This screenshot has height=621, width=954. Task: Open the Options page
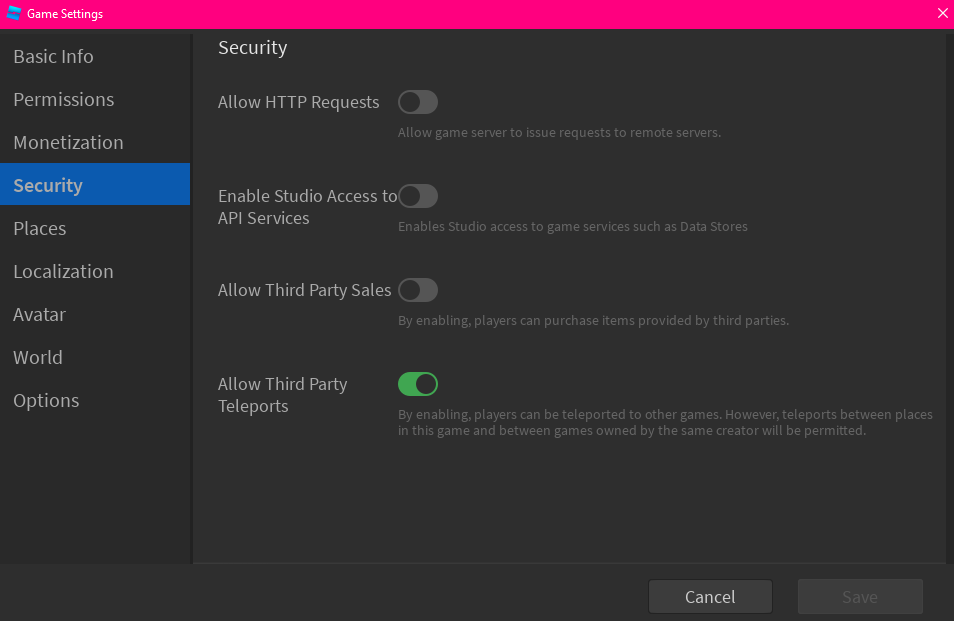coord(95,400)
